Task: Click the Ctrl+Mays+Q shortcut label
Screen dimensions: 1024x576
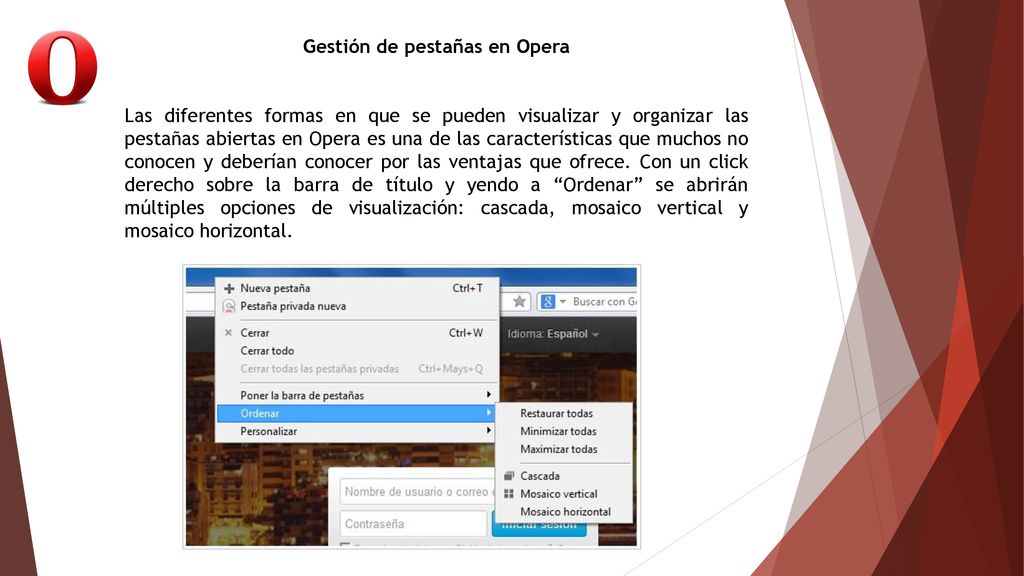Action: [451, 368]
